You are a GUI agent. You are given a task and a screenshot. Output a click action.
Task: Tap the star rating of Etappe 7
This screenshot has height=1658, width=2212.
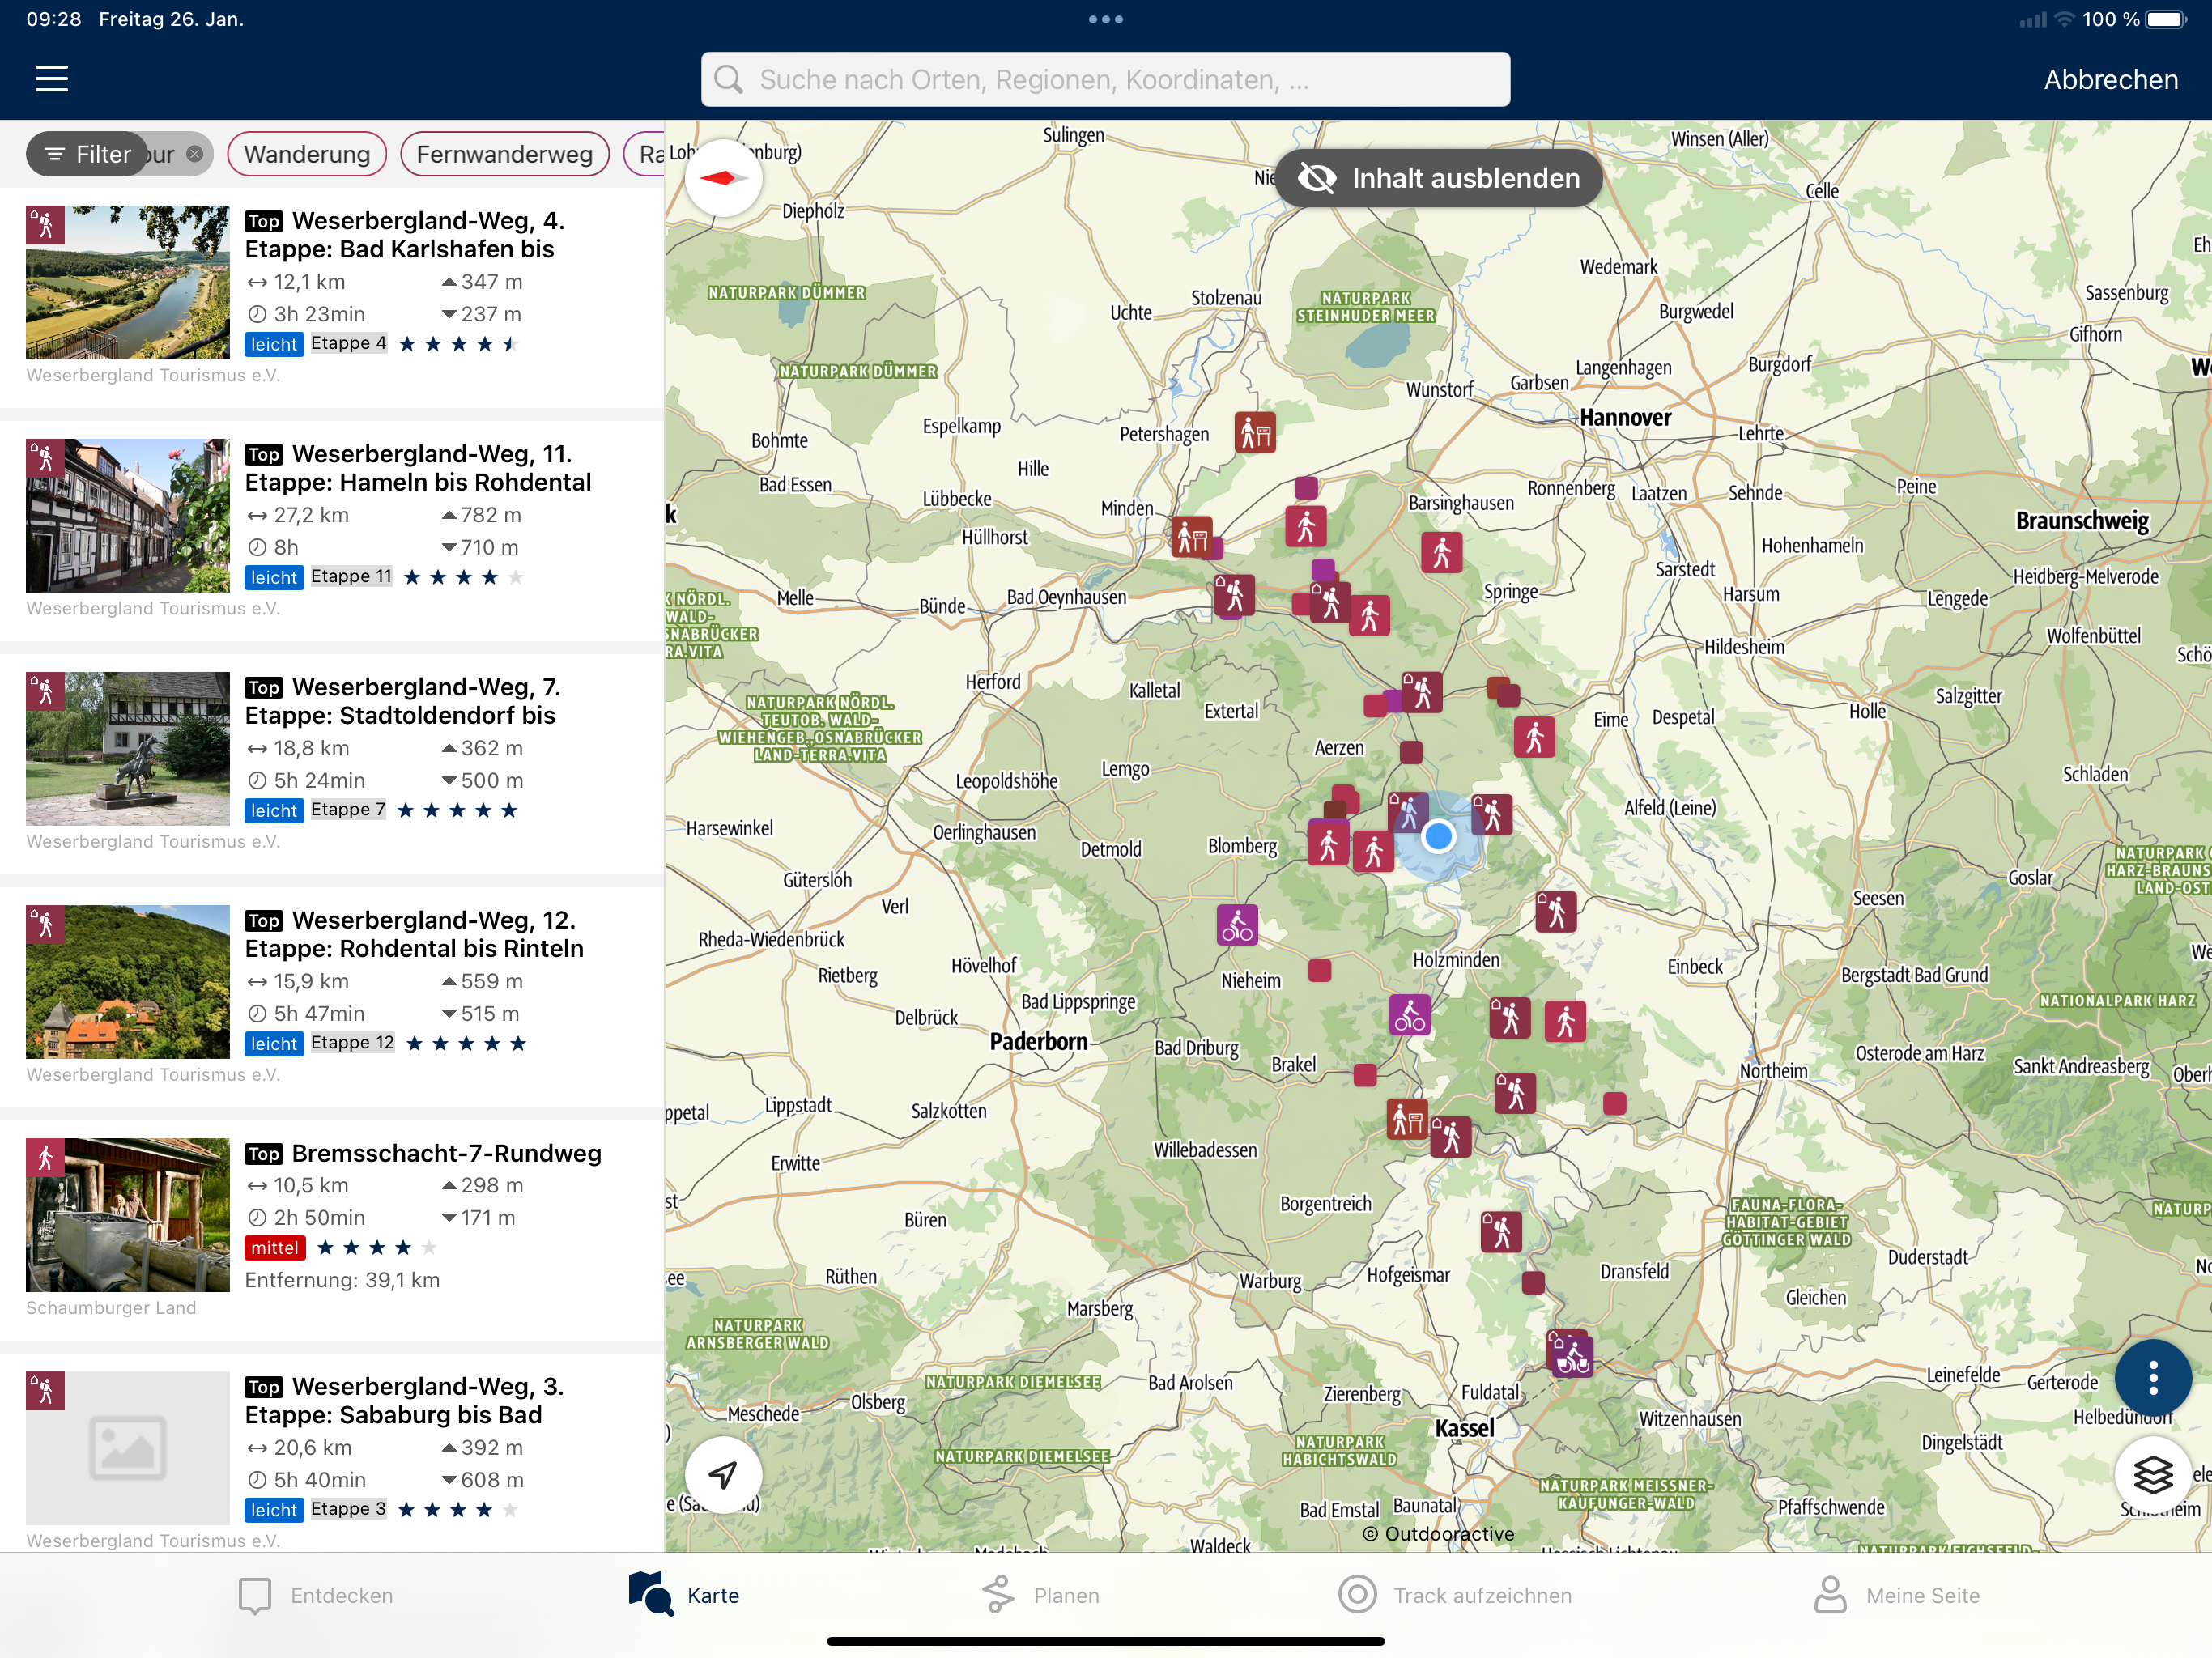(x=457, y=810)
